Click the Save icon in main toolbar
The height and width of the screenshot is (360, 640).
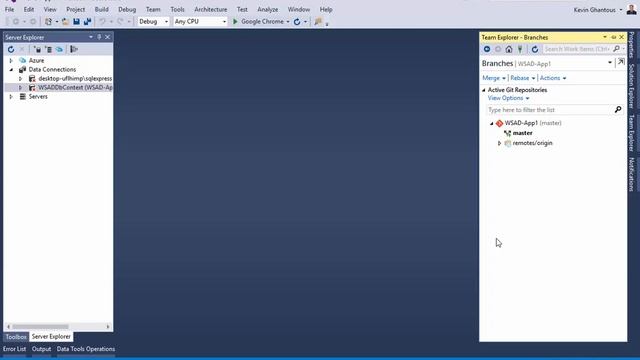pyautogui.click(x=76, y=22)
